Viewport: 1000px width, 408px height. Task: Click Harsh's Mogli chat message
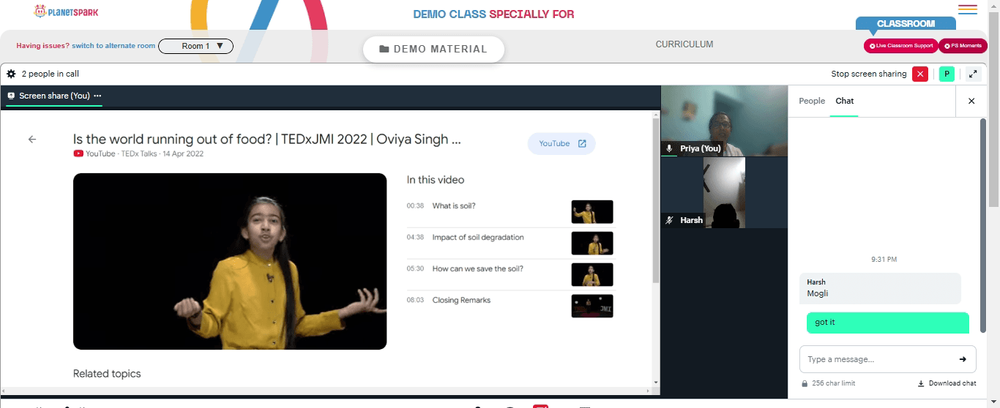tap(880, 288)
